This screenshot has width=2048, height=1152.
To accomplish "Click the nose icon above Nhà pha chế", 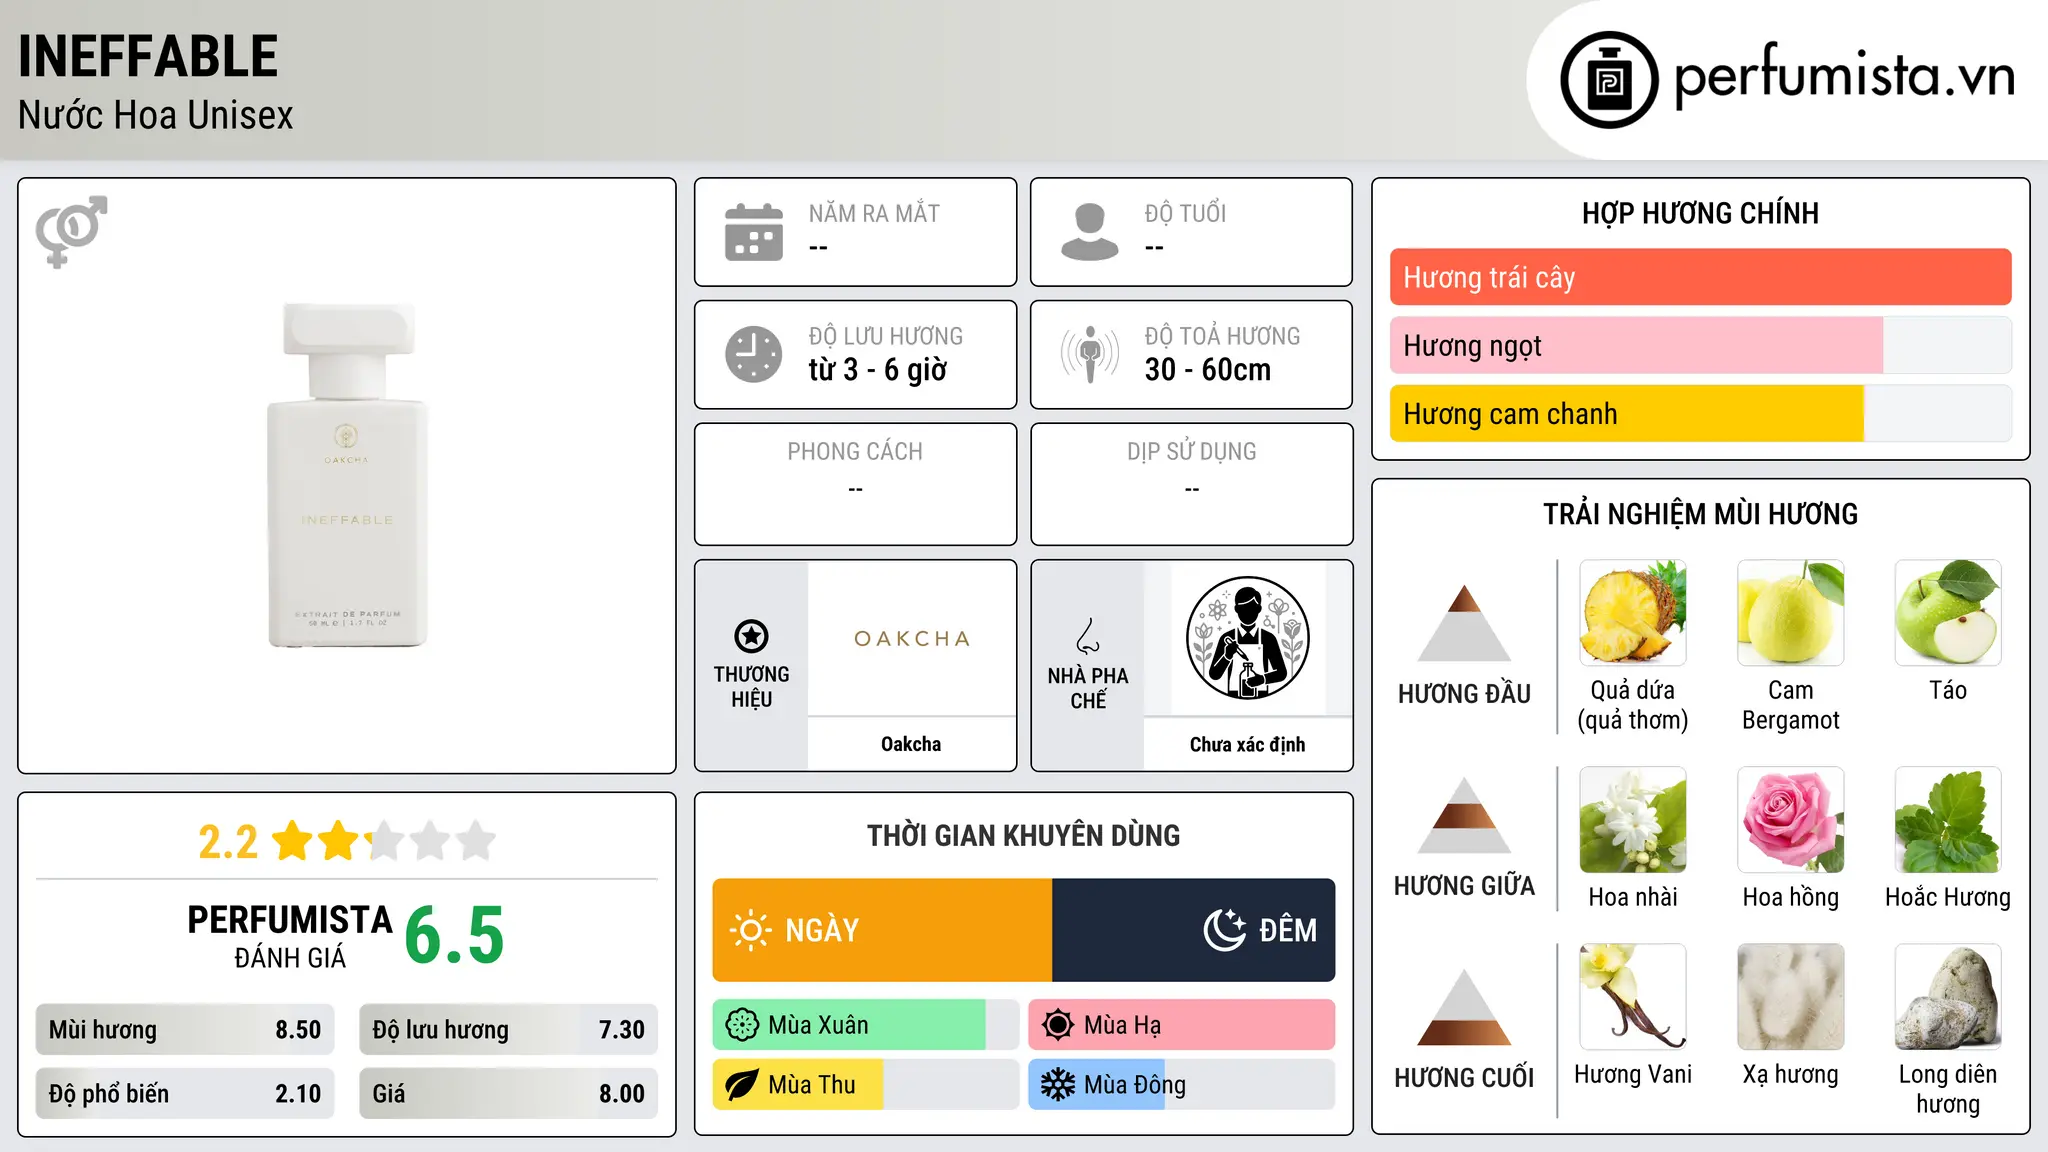I will (1088, 636).
